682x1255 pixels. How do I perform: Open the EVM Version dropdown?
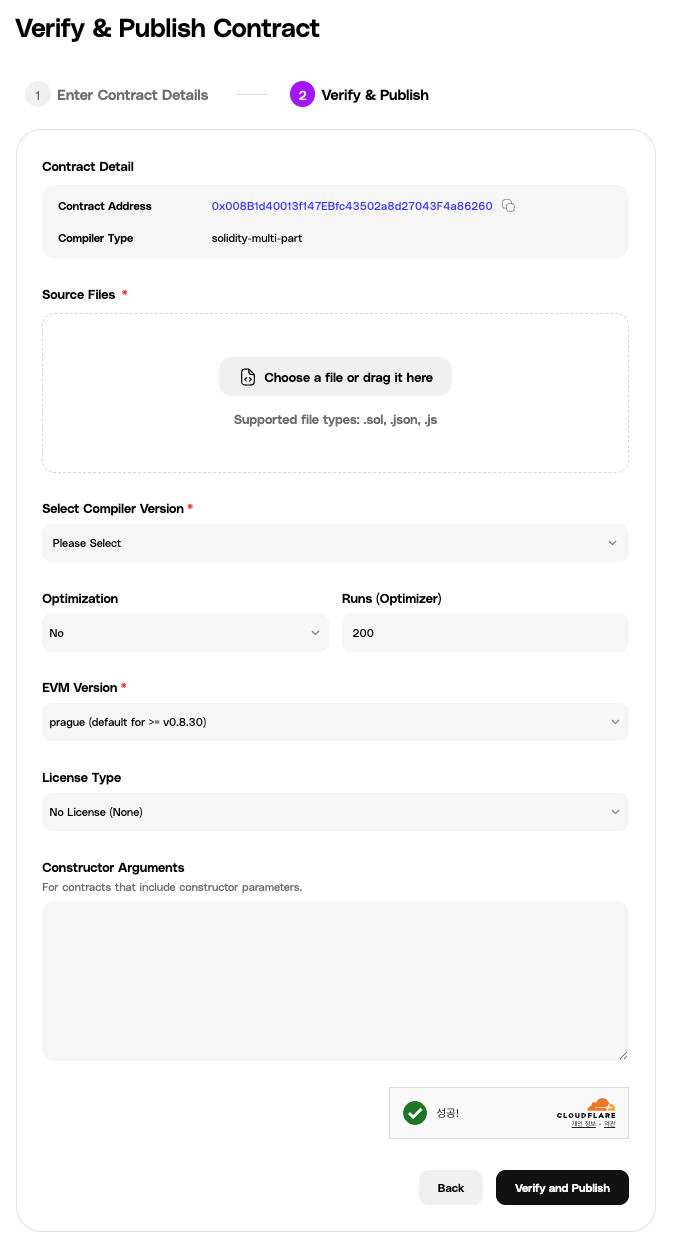(335, 722)
